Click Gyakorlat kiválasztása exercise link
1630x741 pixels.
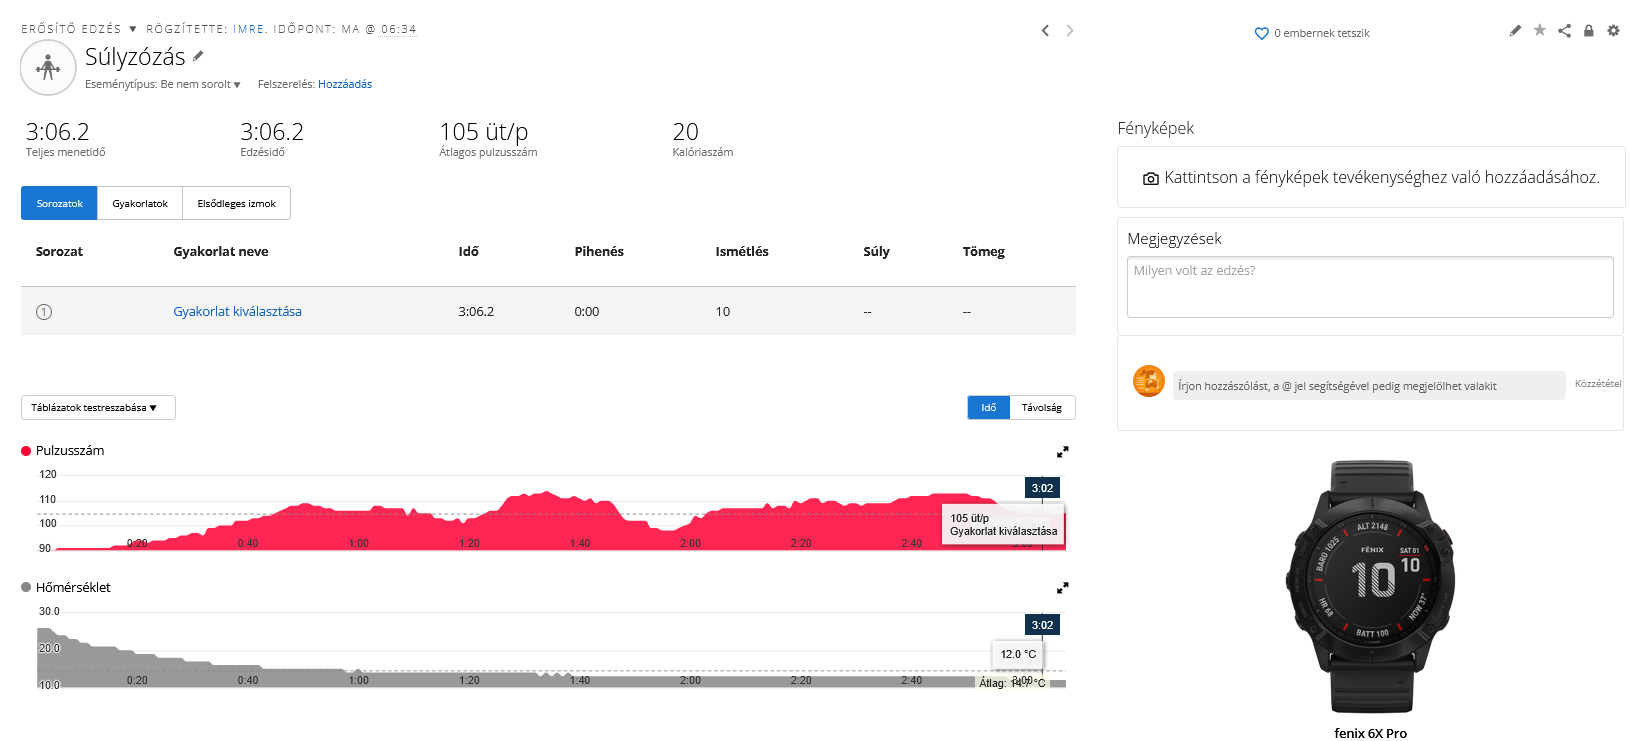point(237,312)
